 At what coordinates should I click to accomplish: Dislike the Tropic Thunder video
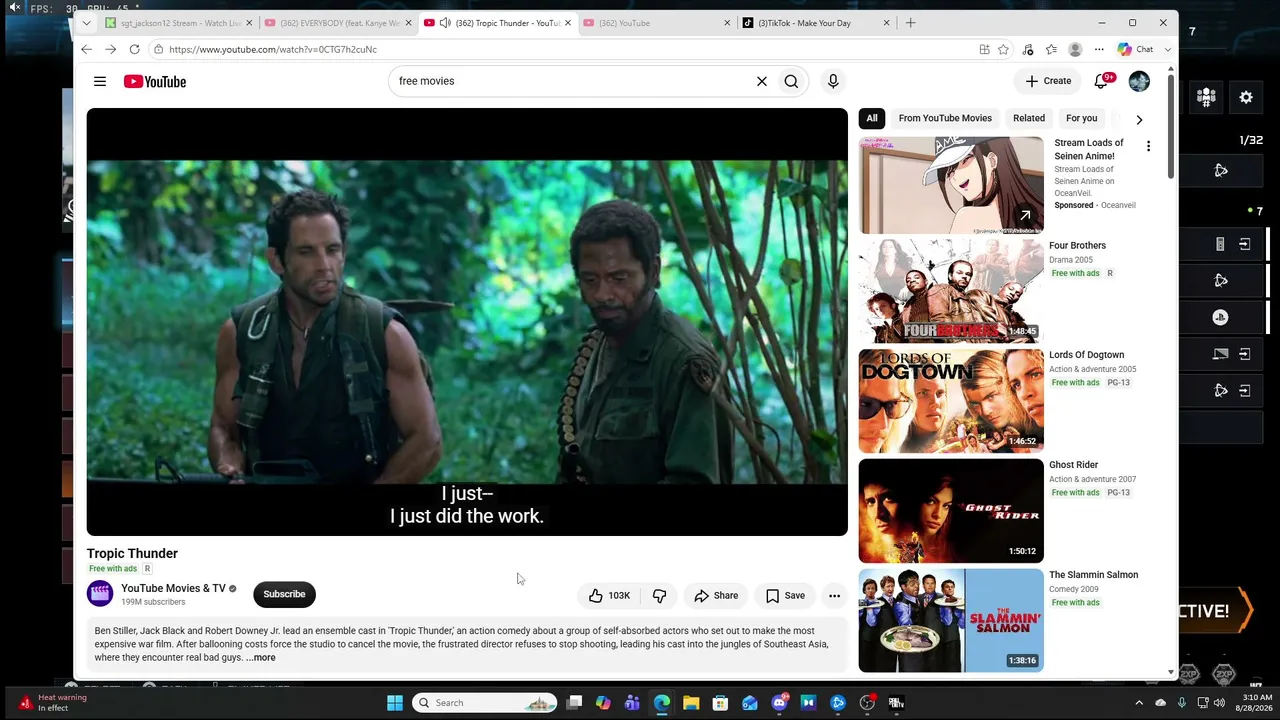(x=660, y=596)
